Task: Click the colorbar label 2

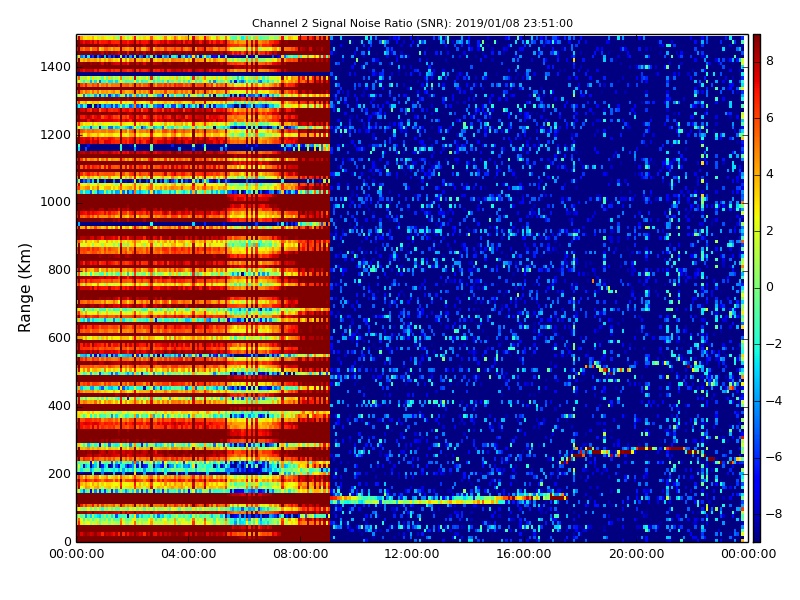Action: point(770,231)
